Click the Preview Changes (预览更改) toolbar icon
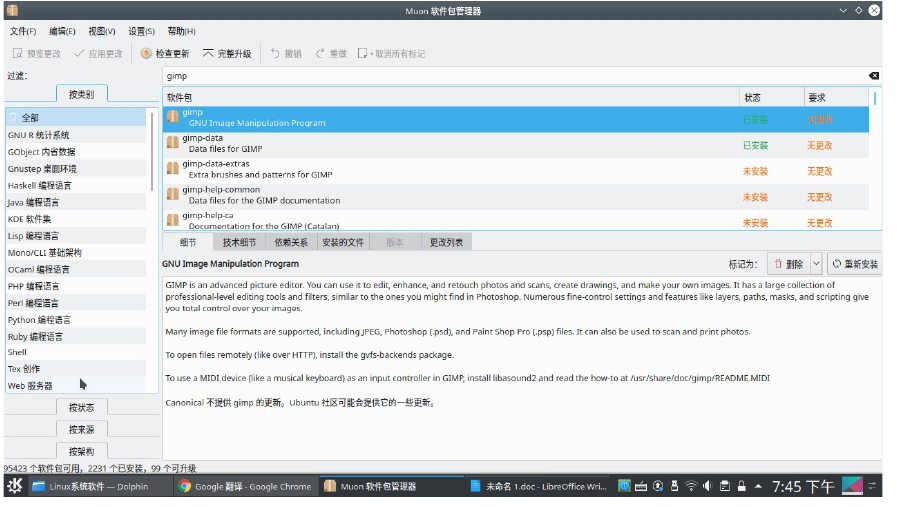 pos(18,54)
